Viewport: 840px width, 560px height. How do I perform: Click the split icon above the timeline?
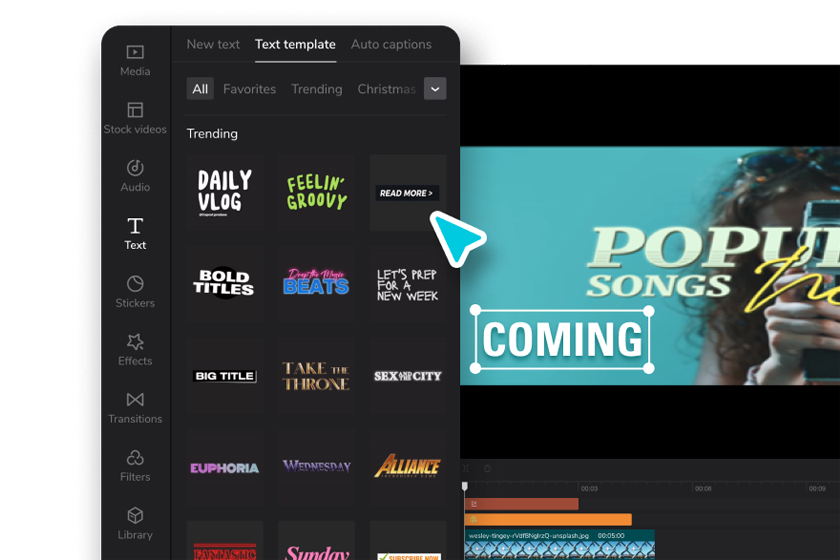point(465,468)
